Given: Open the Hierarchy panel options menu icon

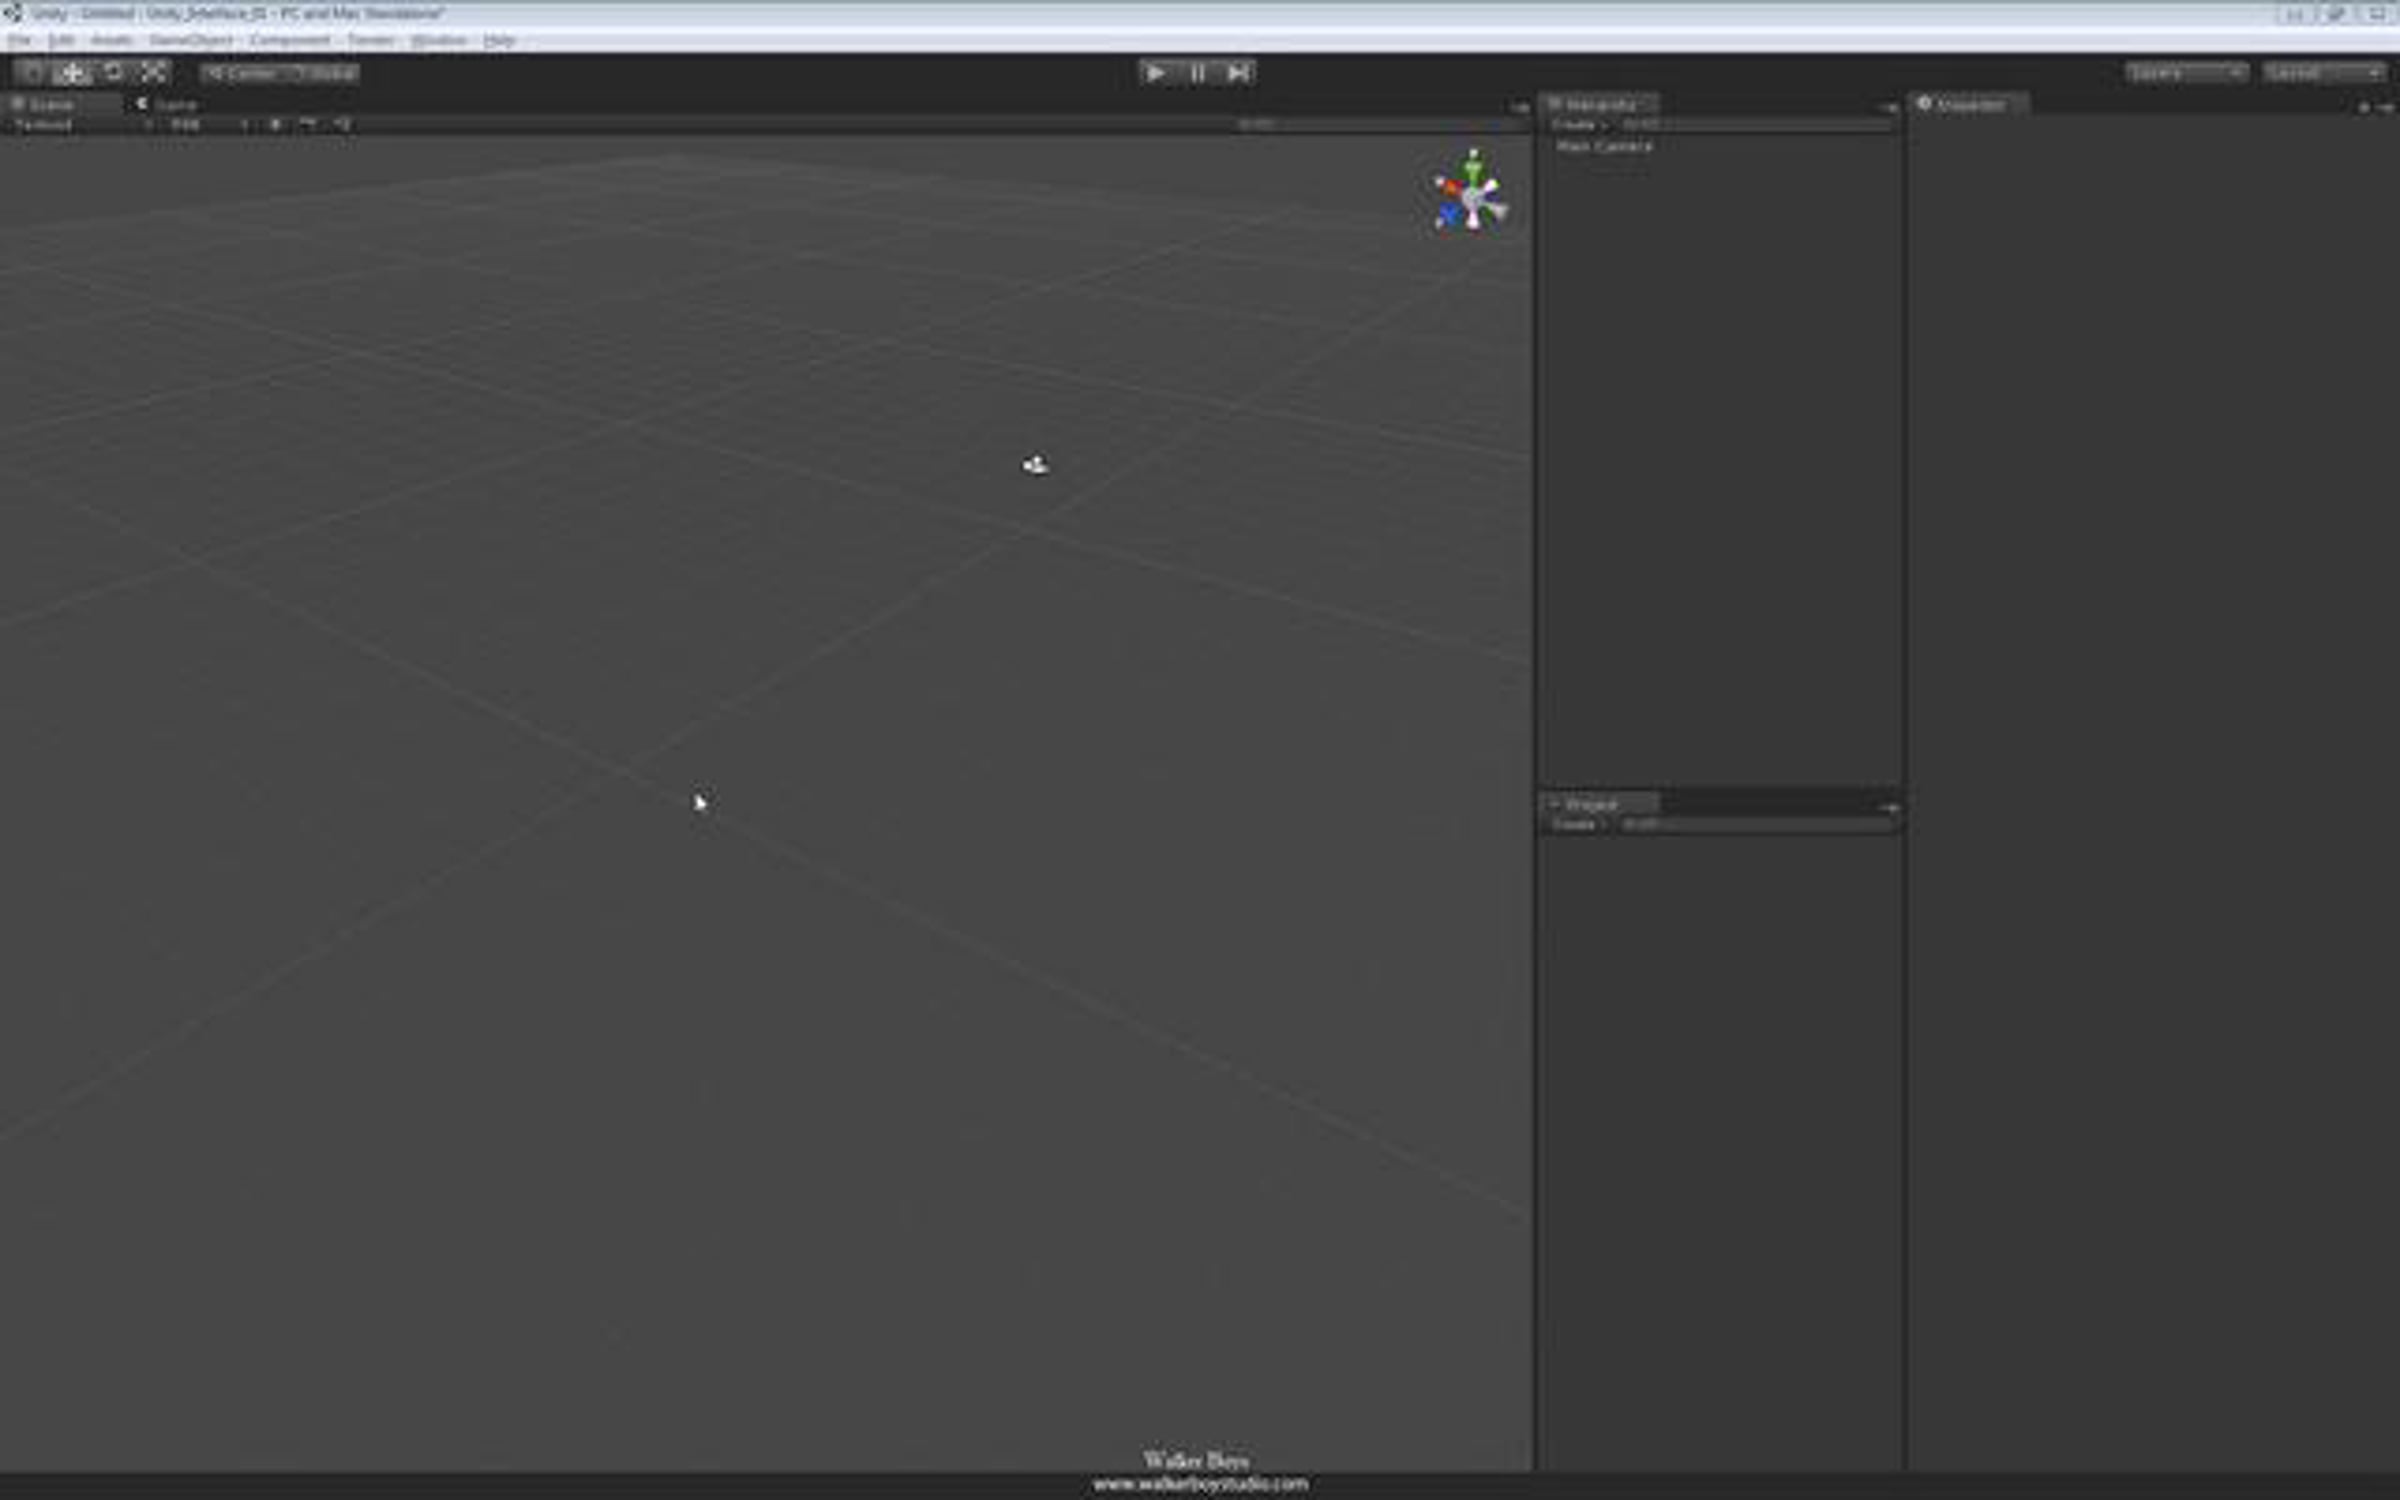Looking at the screenshot, I should [1889, 107].
